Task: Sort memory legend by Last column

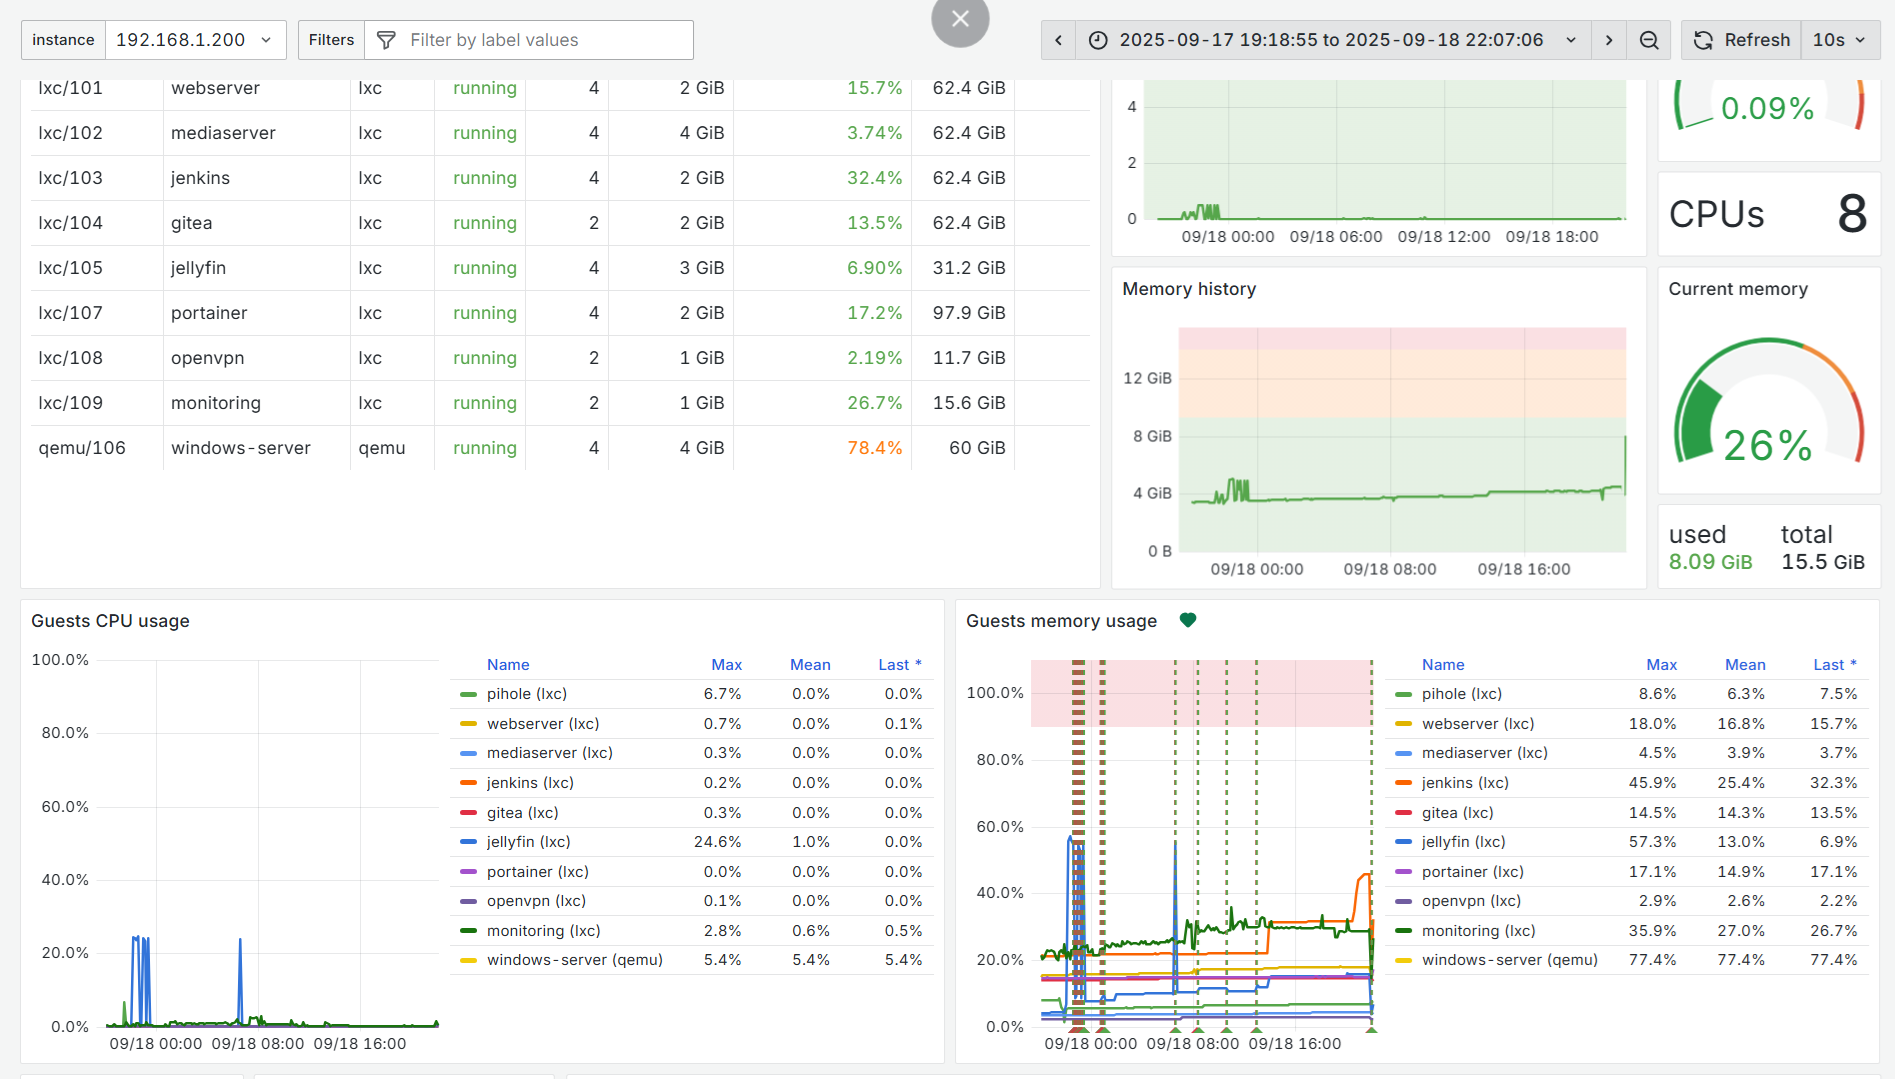Action: pos(1833,665)
